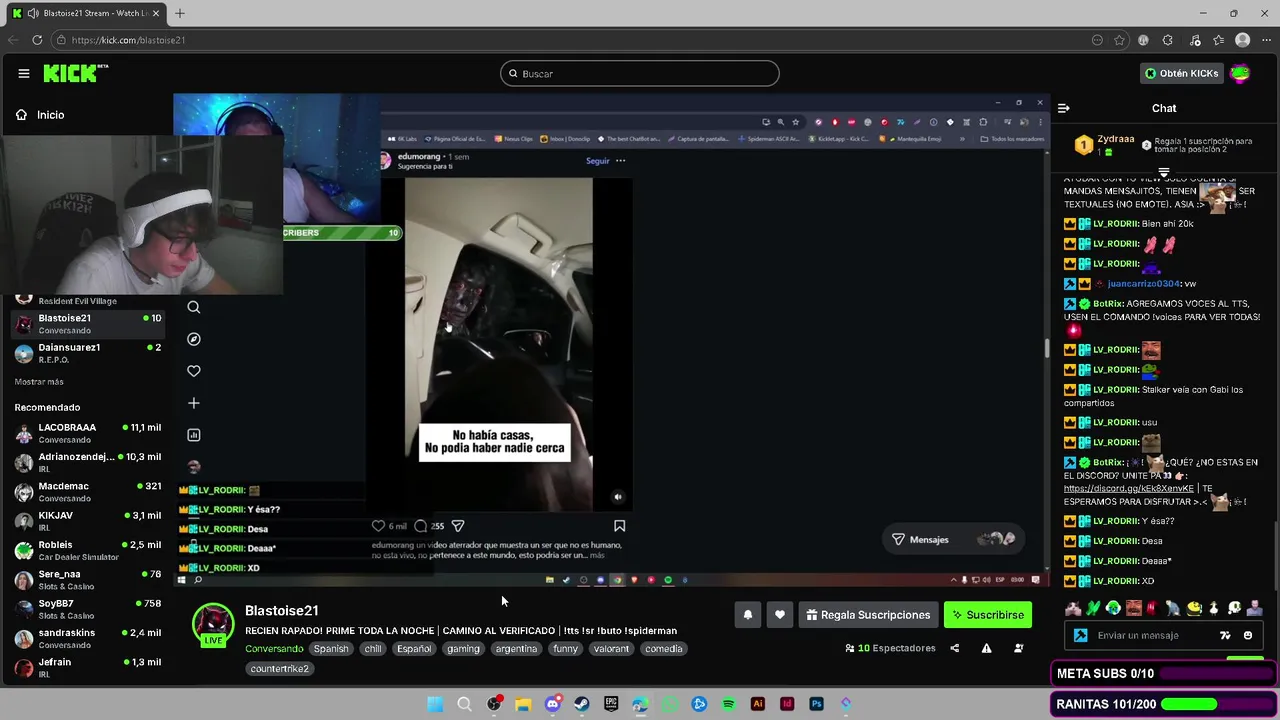Open Jefrain recommended channel

88,667
